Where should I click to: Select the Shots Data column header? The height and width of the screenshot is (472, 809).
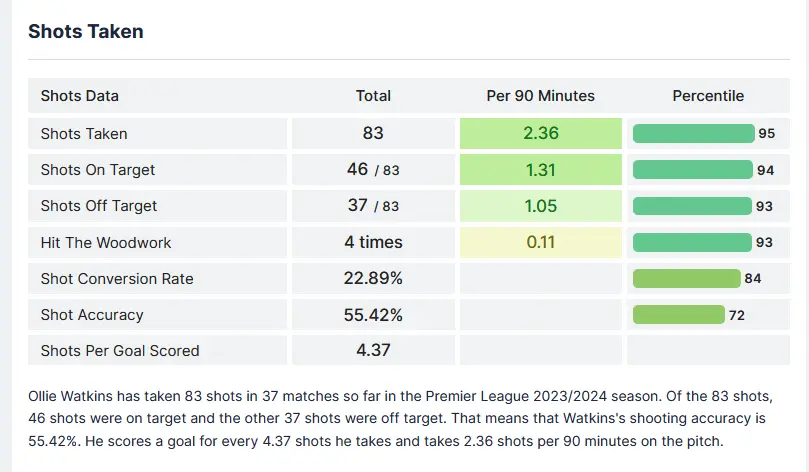[80, 96]
